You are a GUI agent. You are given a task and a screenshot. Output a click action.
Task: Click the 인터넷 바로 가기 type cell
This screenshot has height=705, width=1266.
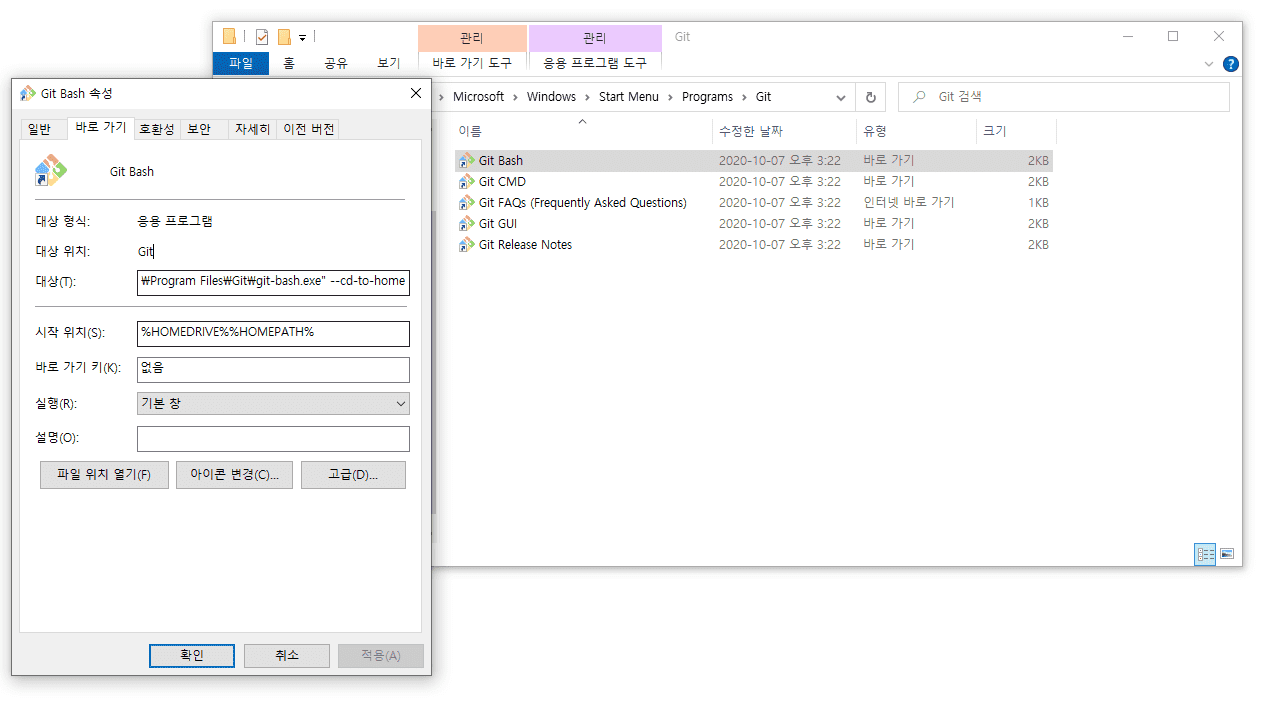tap(909, 203)
